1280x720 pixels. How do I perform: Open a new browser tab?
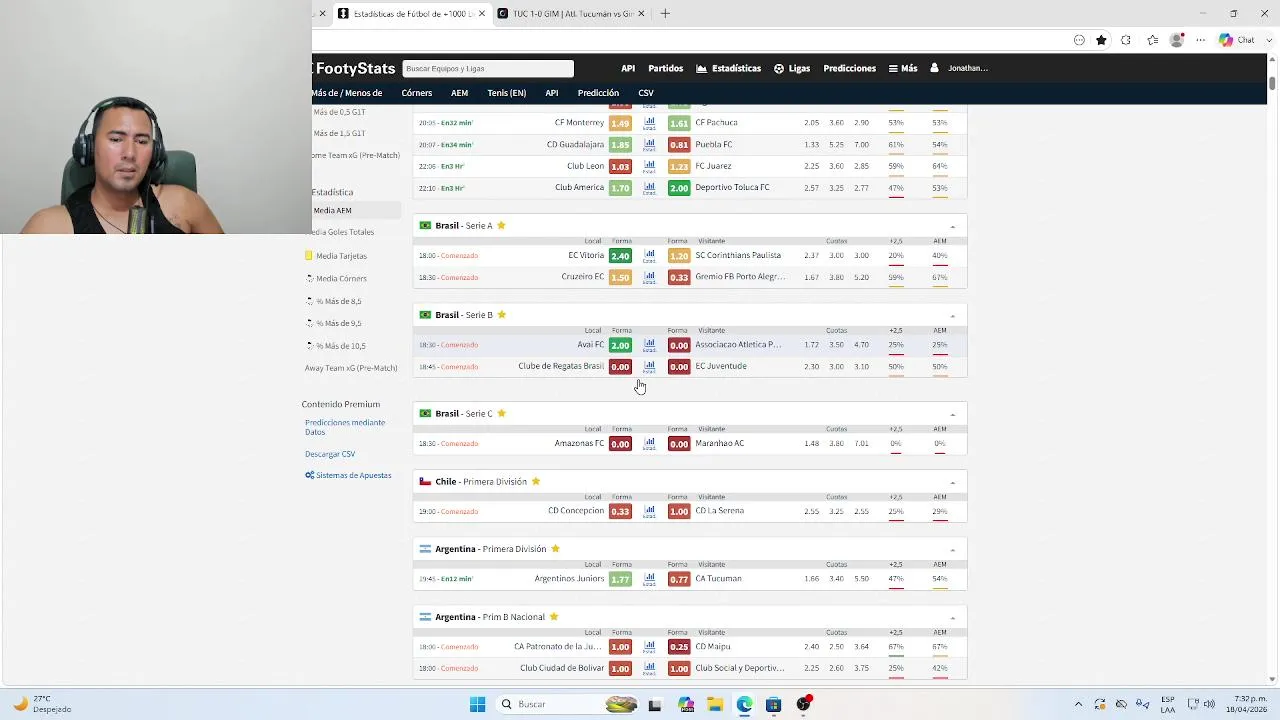tap(665, 13)
